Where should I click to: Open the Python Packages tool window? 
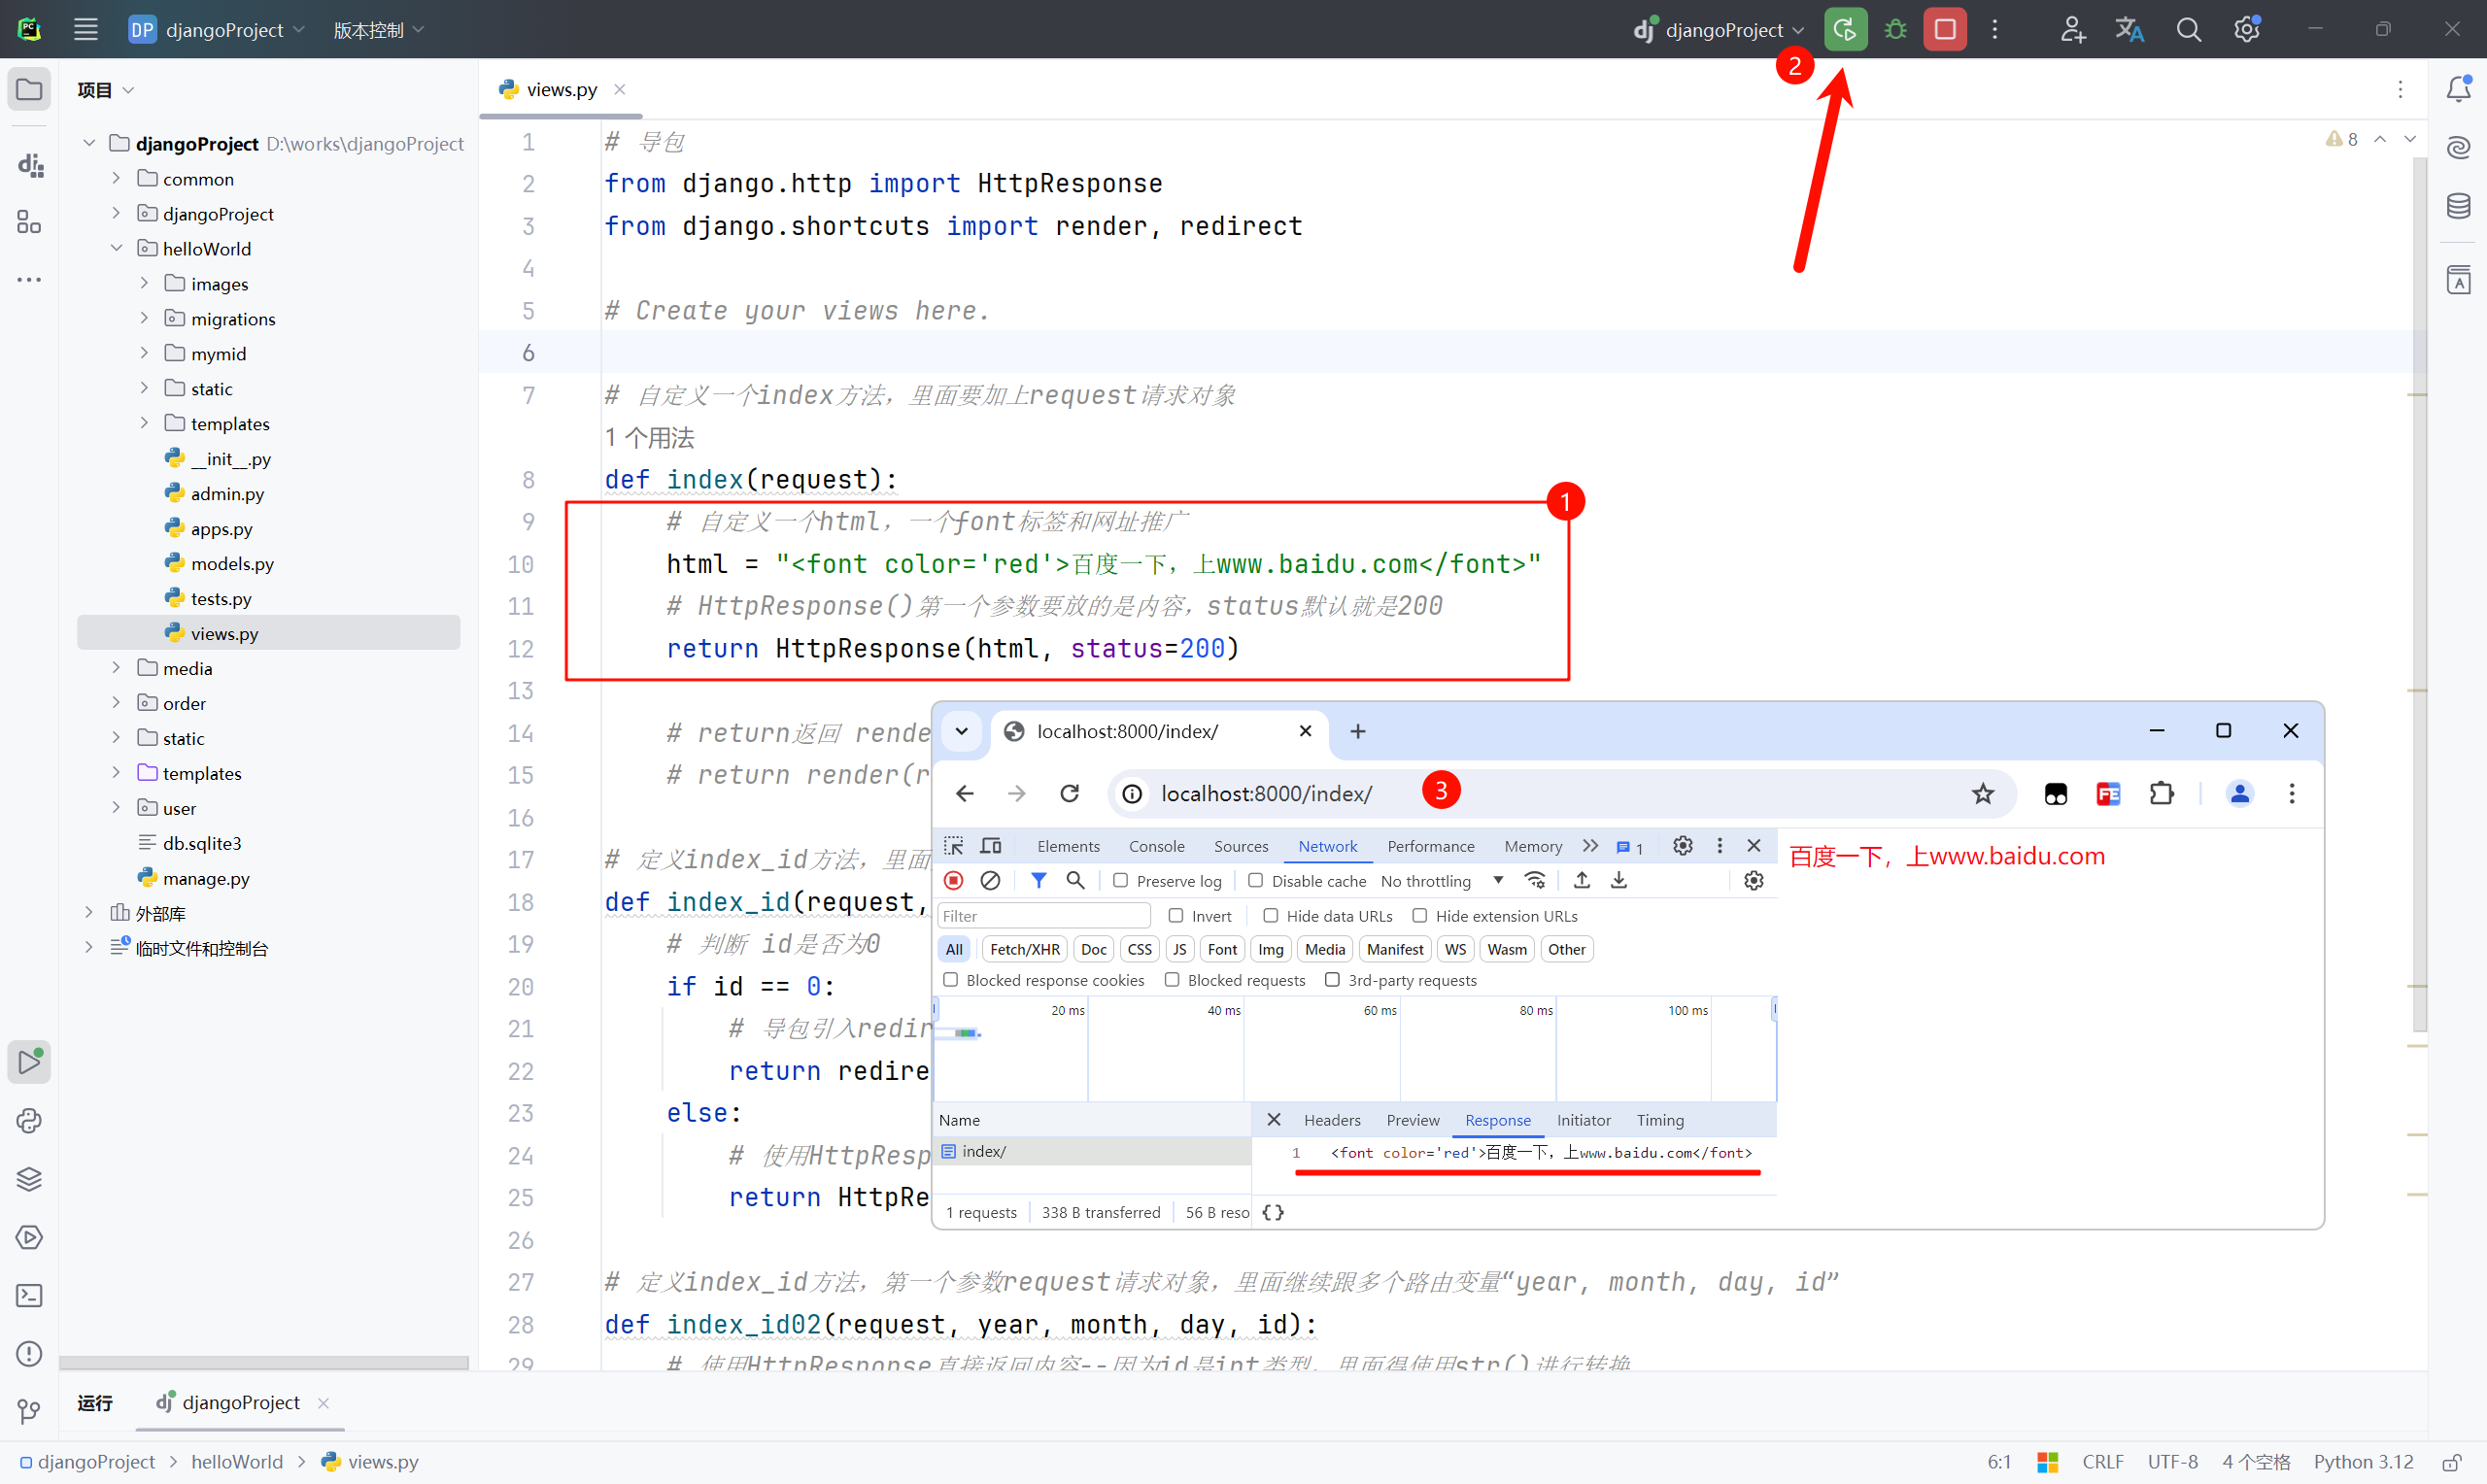pyautogui.click(x=29, y=1121)
